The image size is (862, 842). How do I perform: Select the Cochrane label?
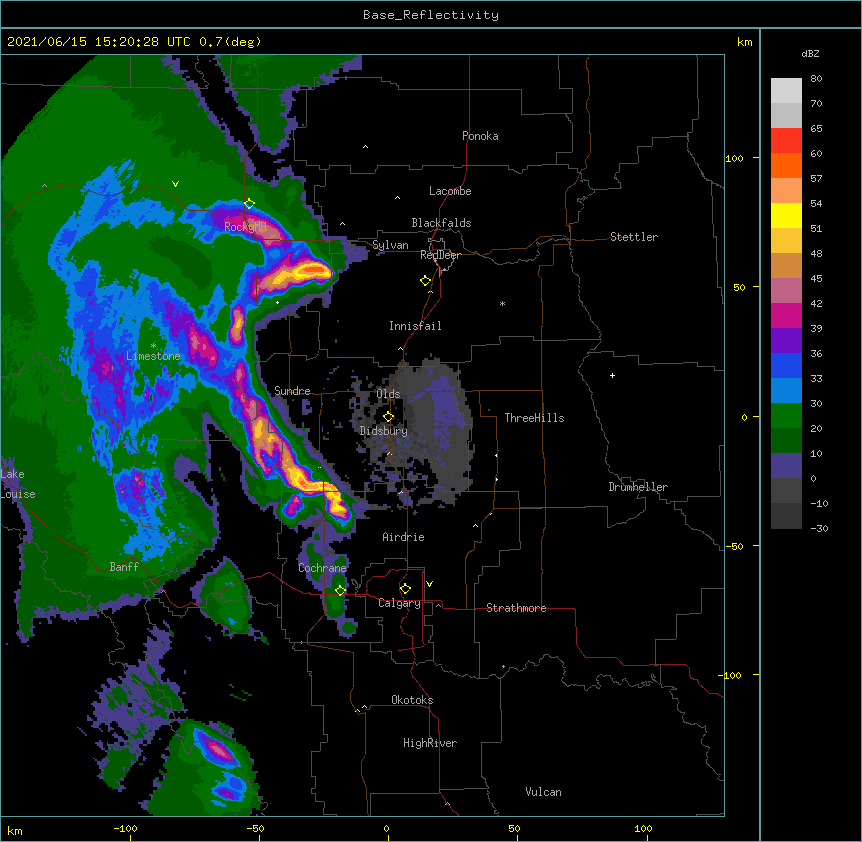click(322, 568)
